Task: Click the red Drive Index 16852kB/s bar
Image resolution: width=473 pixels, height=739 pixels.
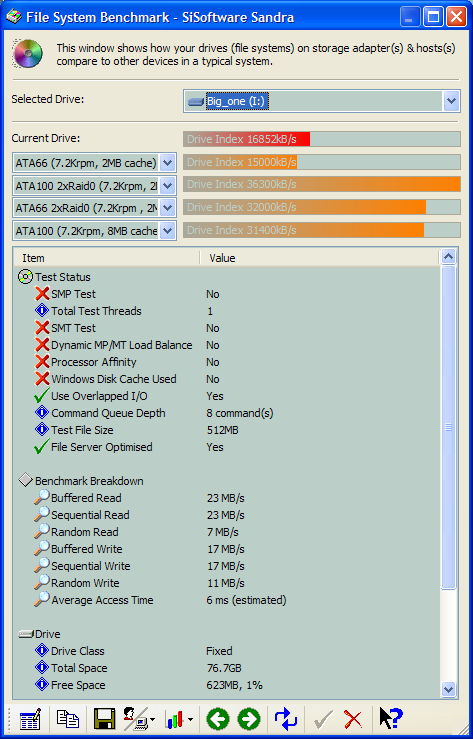Action: [322, 139]
